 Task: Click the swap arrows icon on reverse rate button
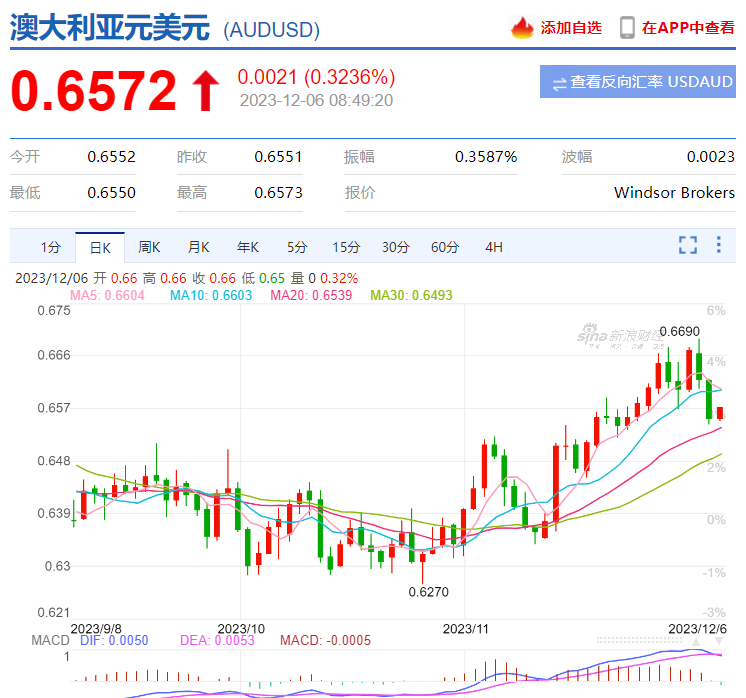point(559,82)
